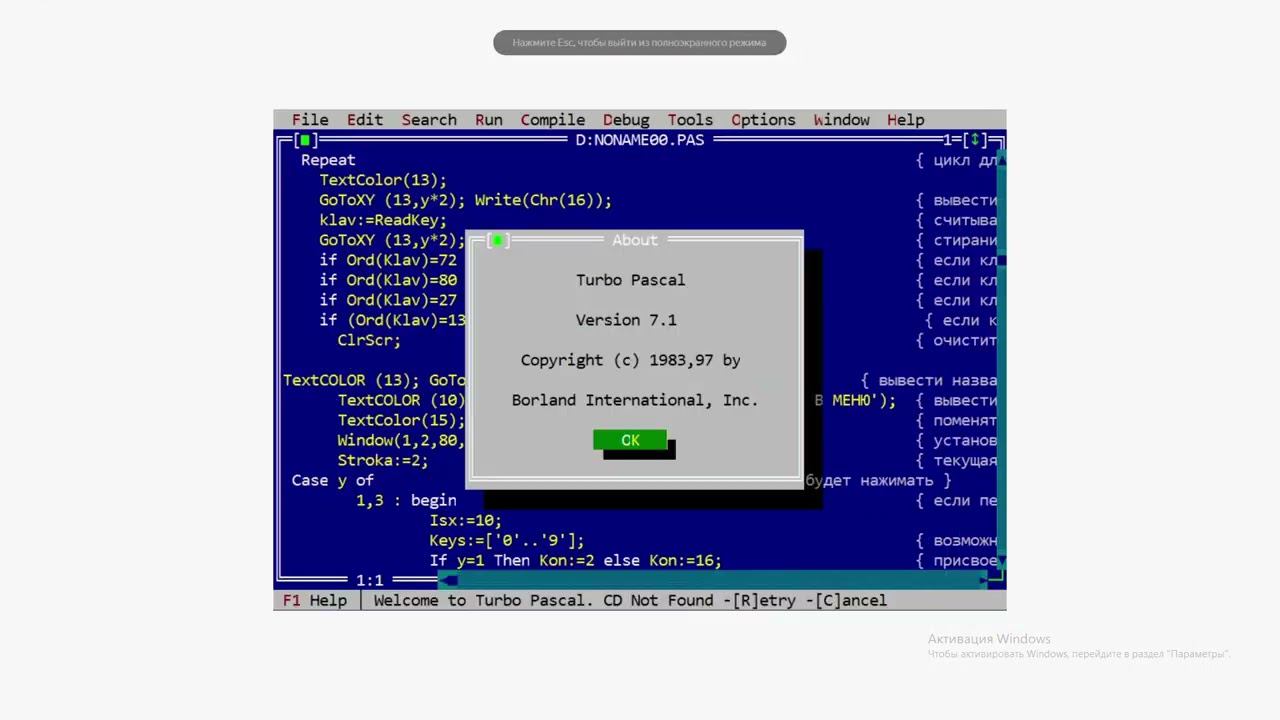Screen dimensions: 1280x720
Task: Open the Window menu
Action: point(841,120)
